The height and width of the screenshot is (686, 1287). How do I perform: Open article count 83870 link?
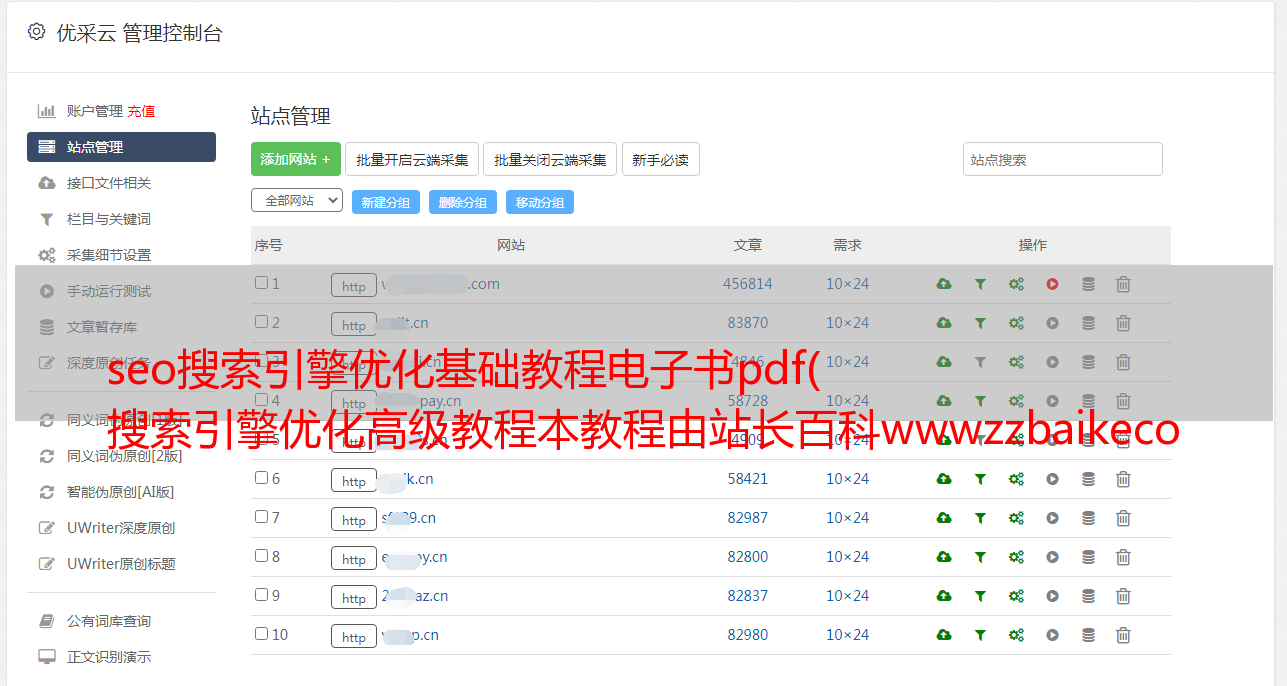748,323
